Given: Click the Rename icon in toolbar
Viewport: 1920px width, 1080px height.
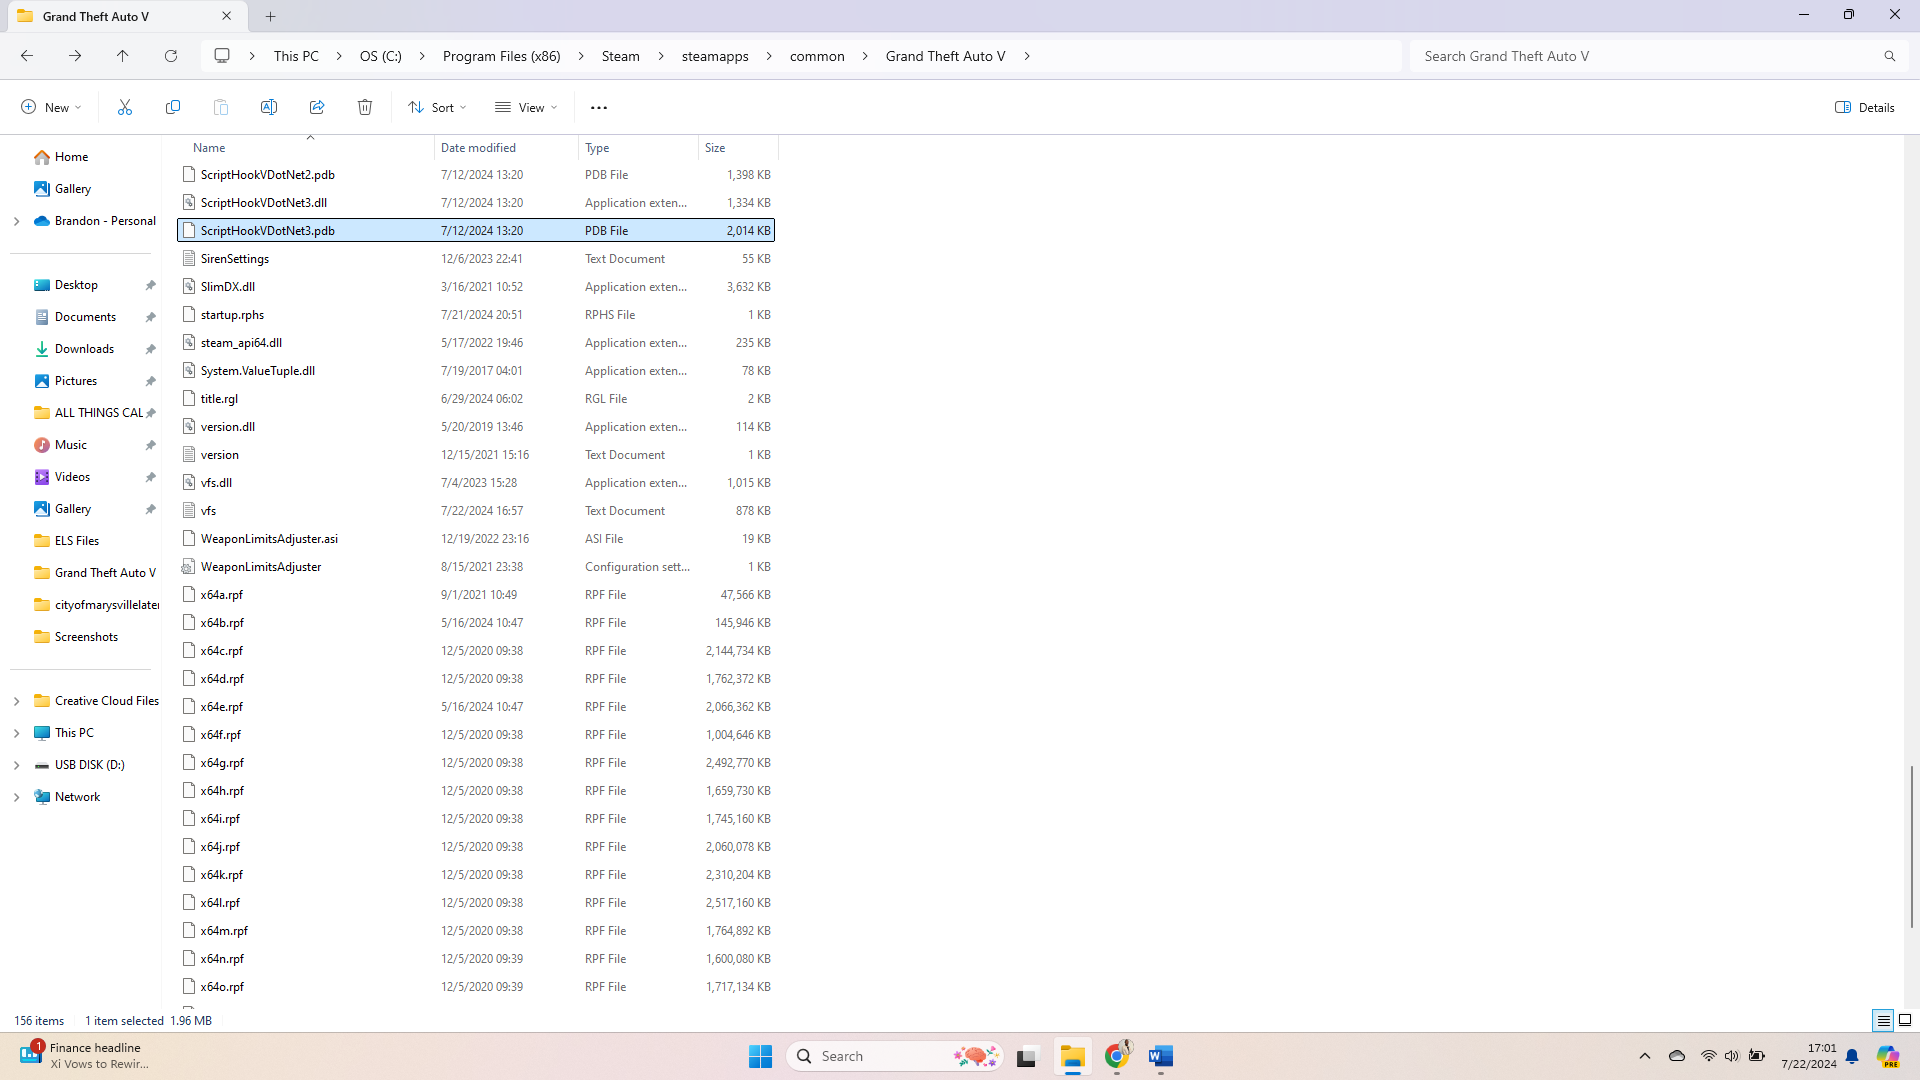Looking at the screenshot, I should pyautogui.click(x=269, y=107).
